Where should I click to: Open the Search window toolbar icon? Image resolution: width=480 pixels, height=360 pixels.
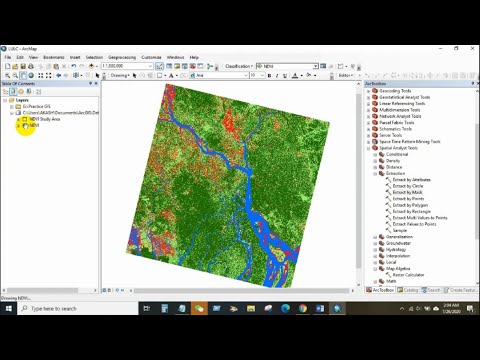click(x=185, y=66)
